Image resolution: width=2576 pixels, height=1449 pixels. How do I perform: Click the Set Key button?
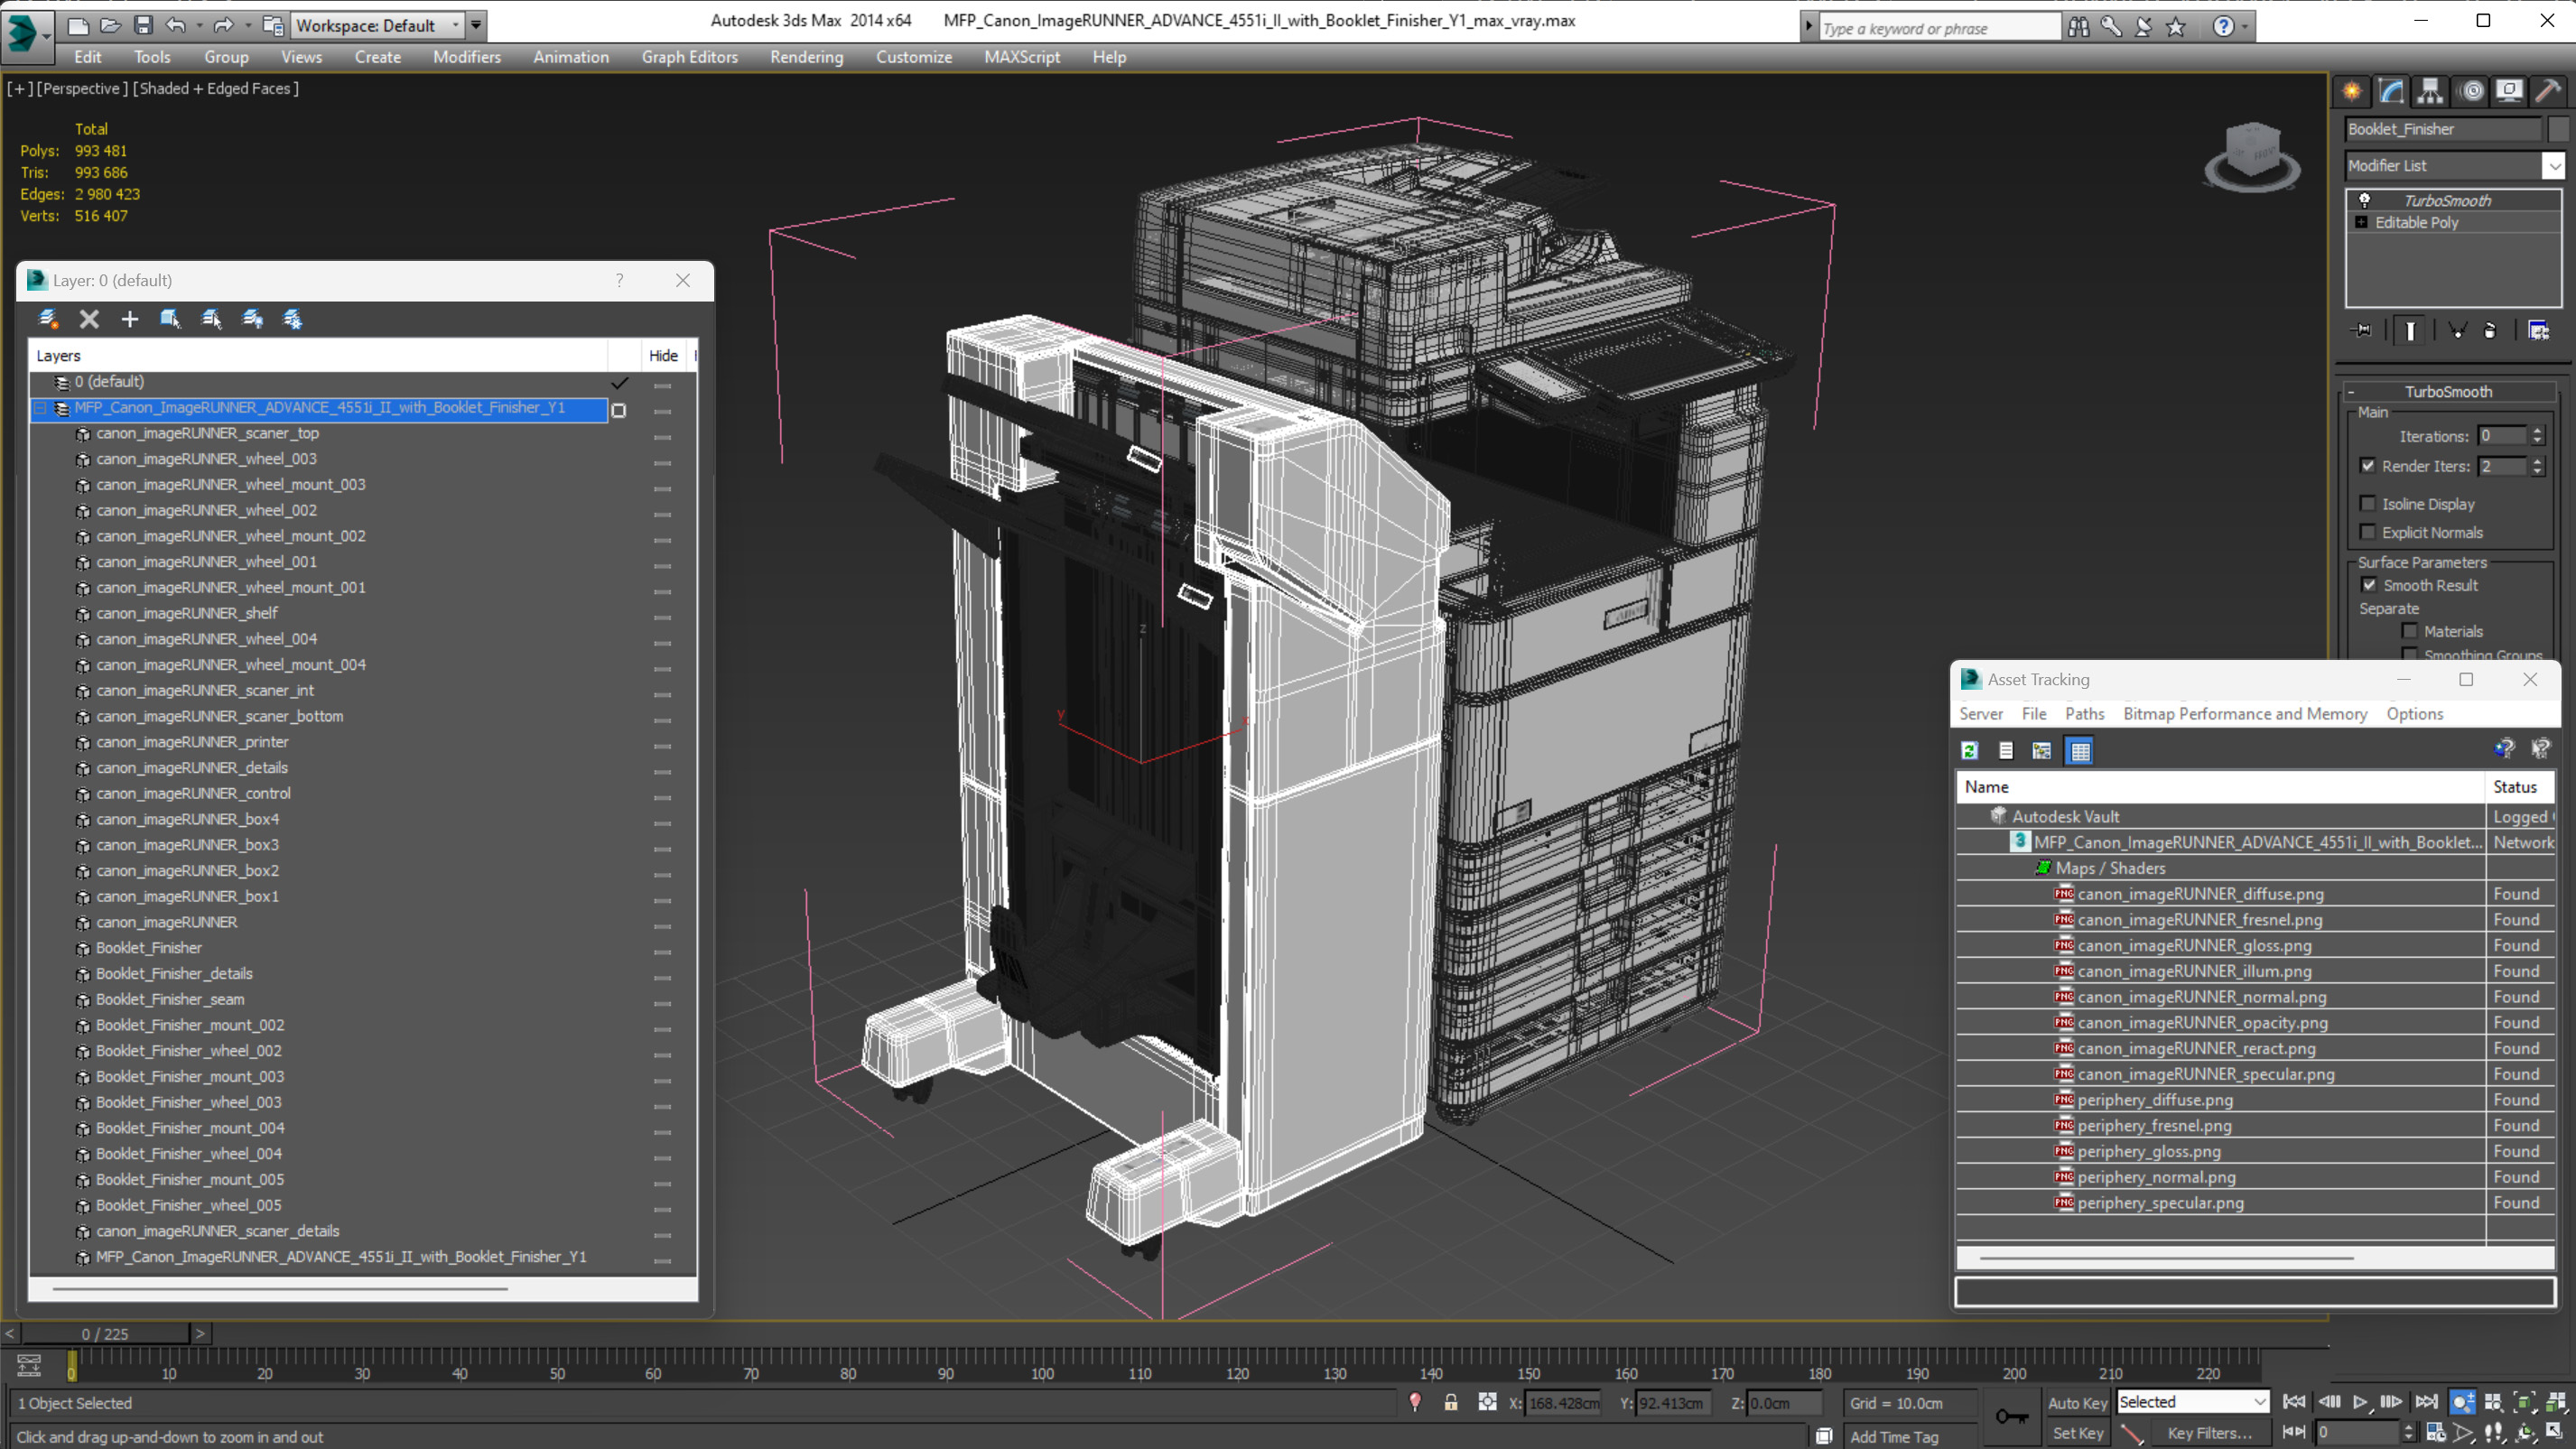(x=2077, y=1433)
